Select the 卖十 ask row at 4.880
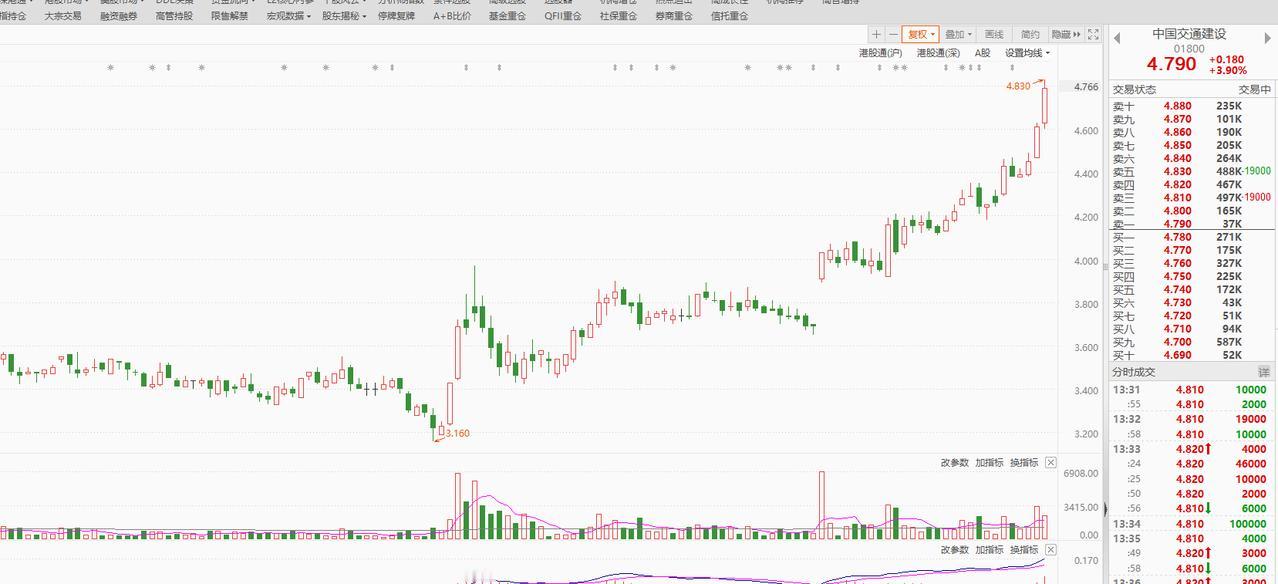Screen dimensions: 1278x584 [x=1191, y=106]
